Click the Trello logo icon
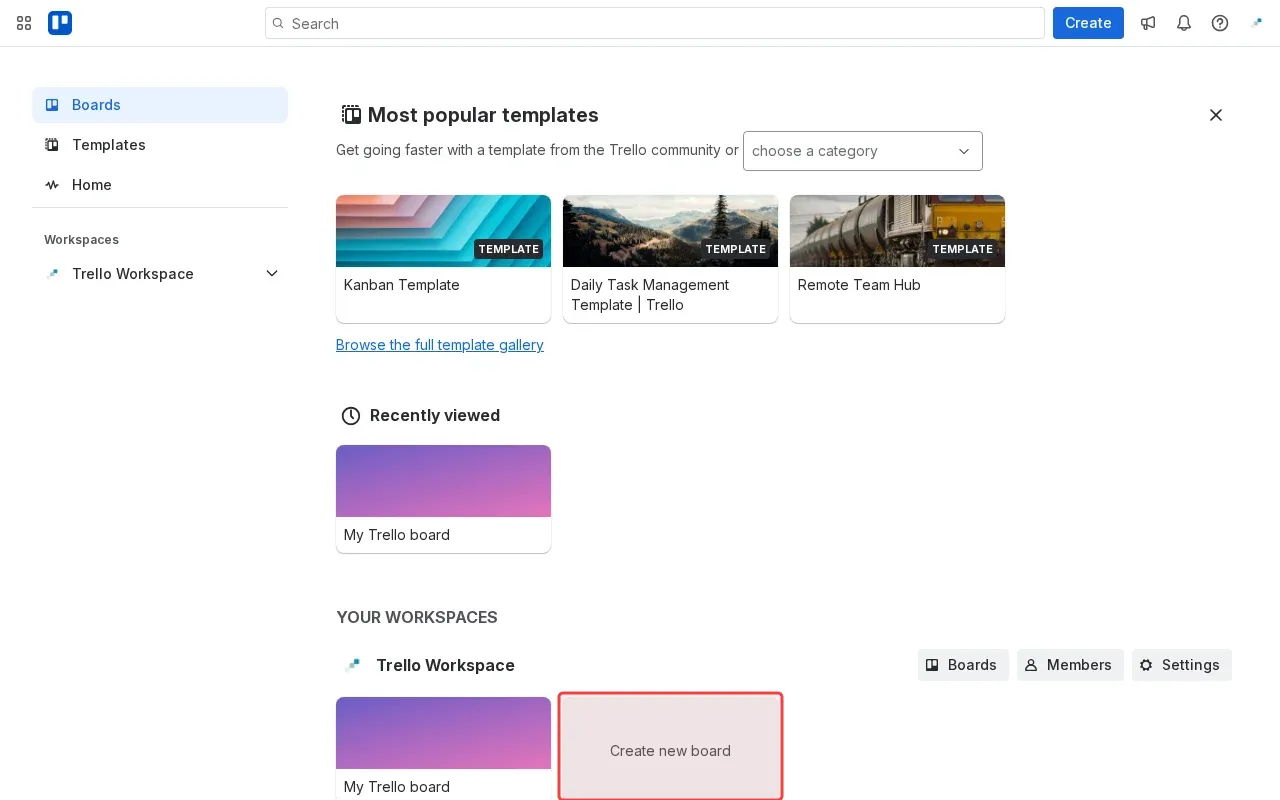 point(60,23)
